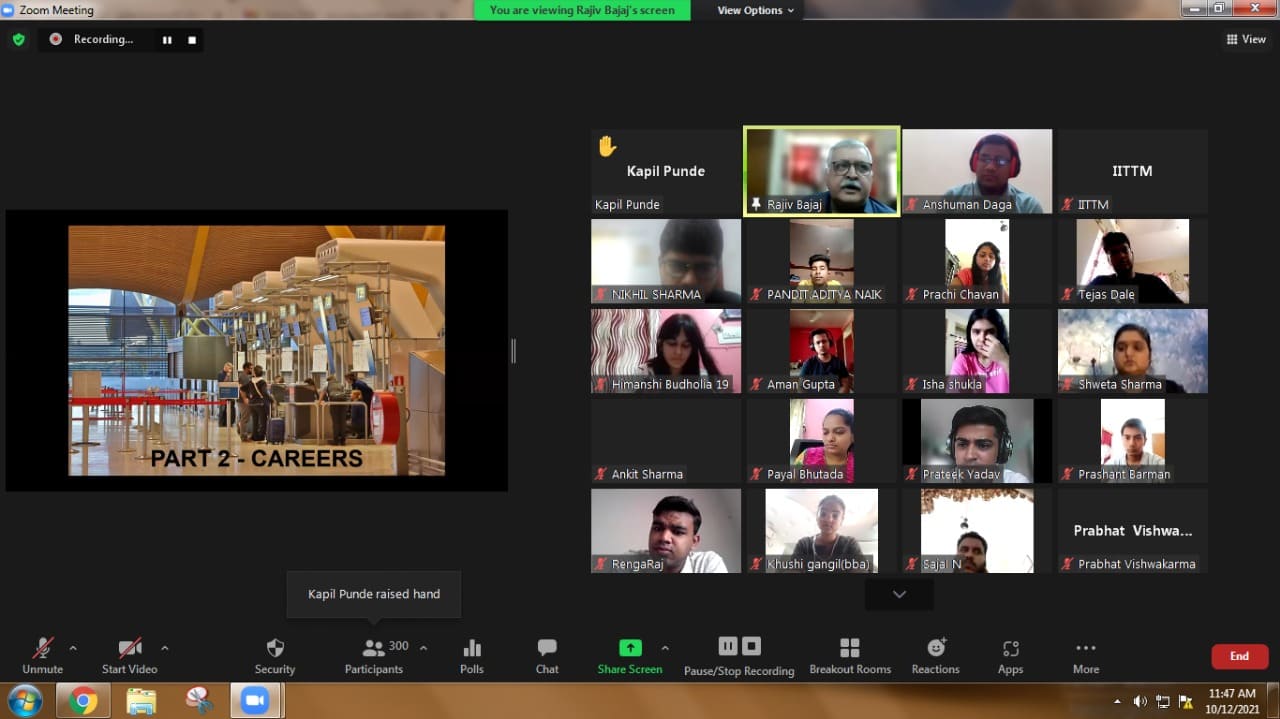Image resolution: width=1280 pixels, height=719 pixels.
Task: Select Himanshi Budholia's video tile
Action: tap(666, 351)
